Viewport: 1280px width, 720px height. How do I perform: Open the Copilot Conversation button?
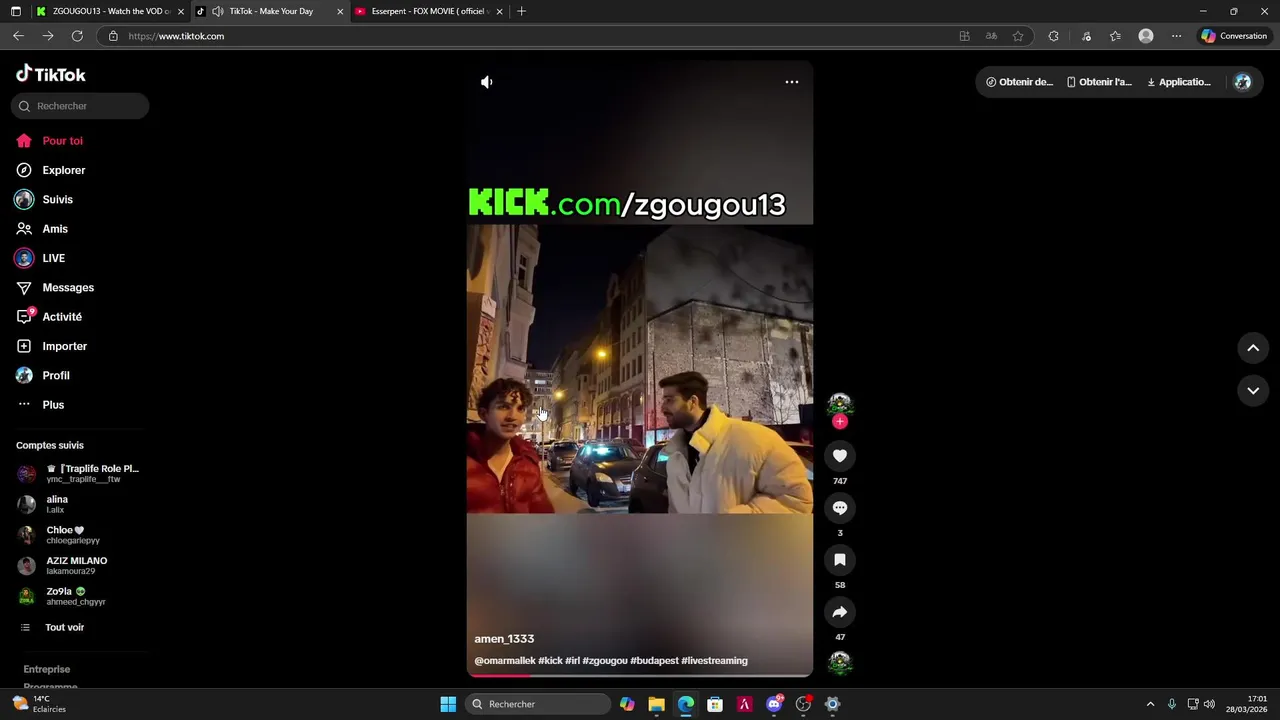[1235, 36]
